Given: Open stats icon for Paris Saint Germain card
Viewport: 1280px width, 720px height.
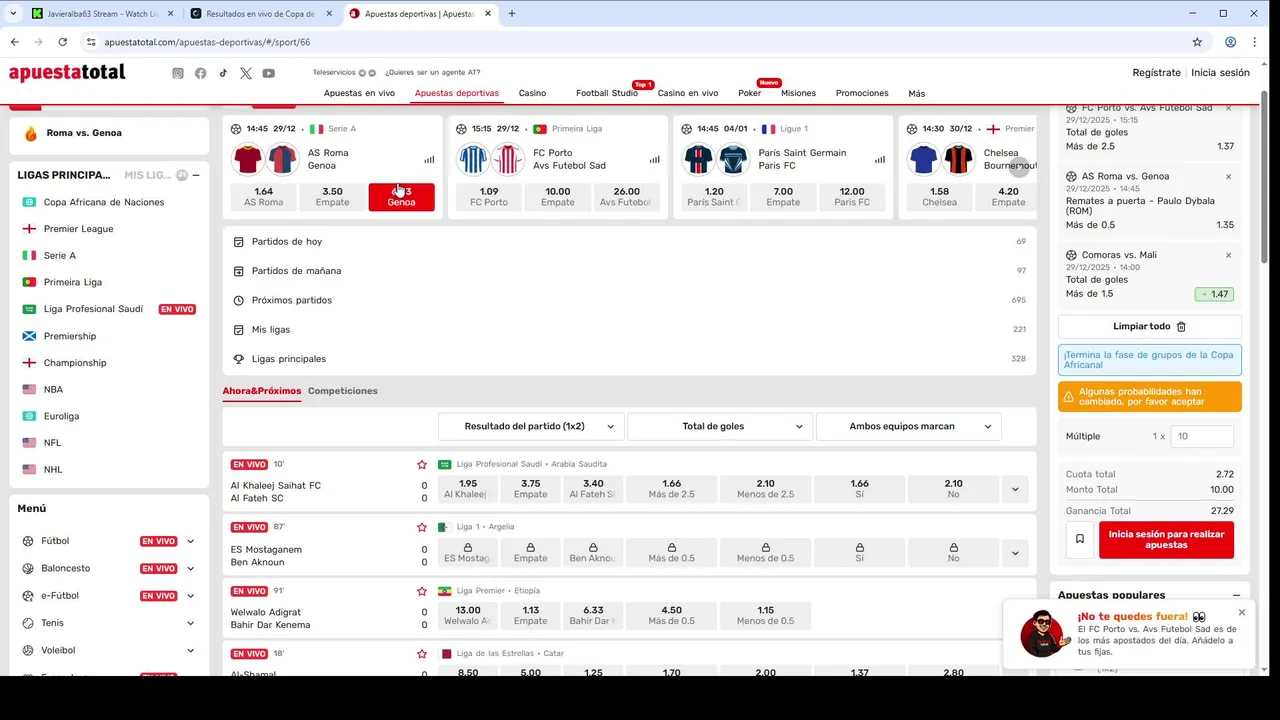Looking at the screenshot, I should tap(880, 159).
